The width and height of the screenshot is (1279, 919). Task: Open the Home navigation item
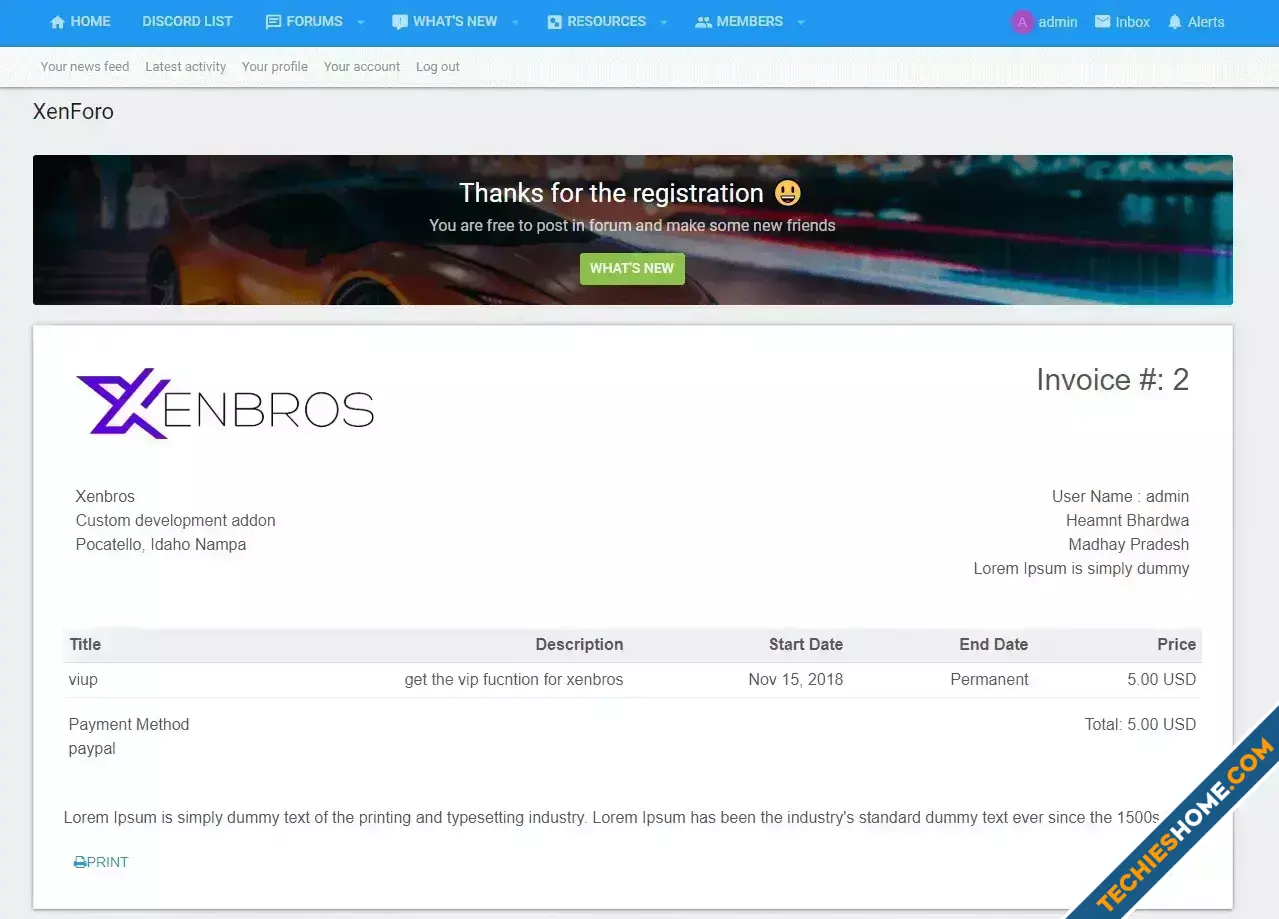(x=80, y=21)
